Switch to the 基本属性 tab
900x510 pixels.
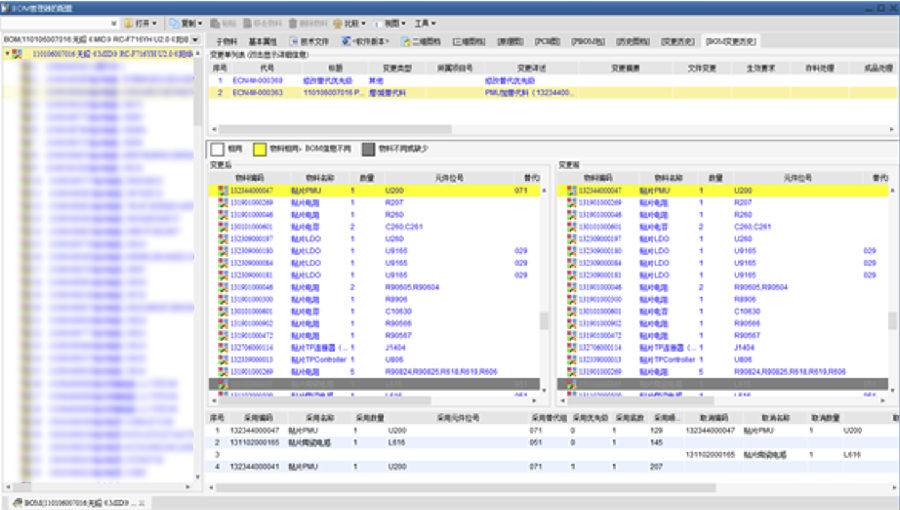[264, 41]
